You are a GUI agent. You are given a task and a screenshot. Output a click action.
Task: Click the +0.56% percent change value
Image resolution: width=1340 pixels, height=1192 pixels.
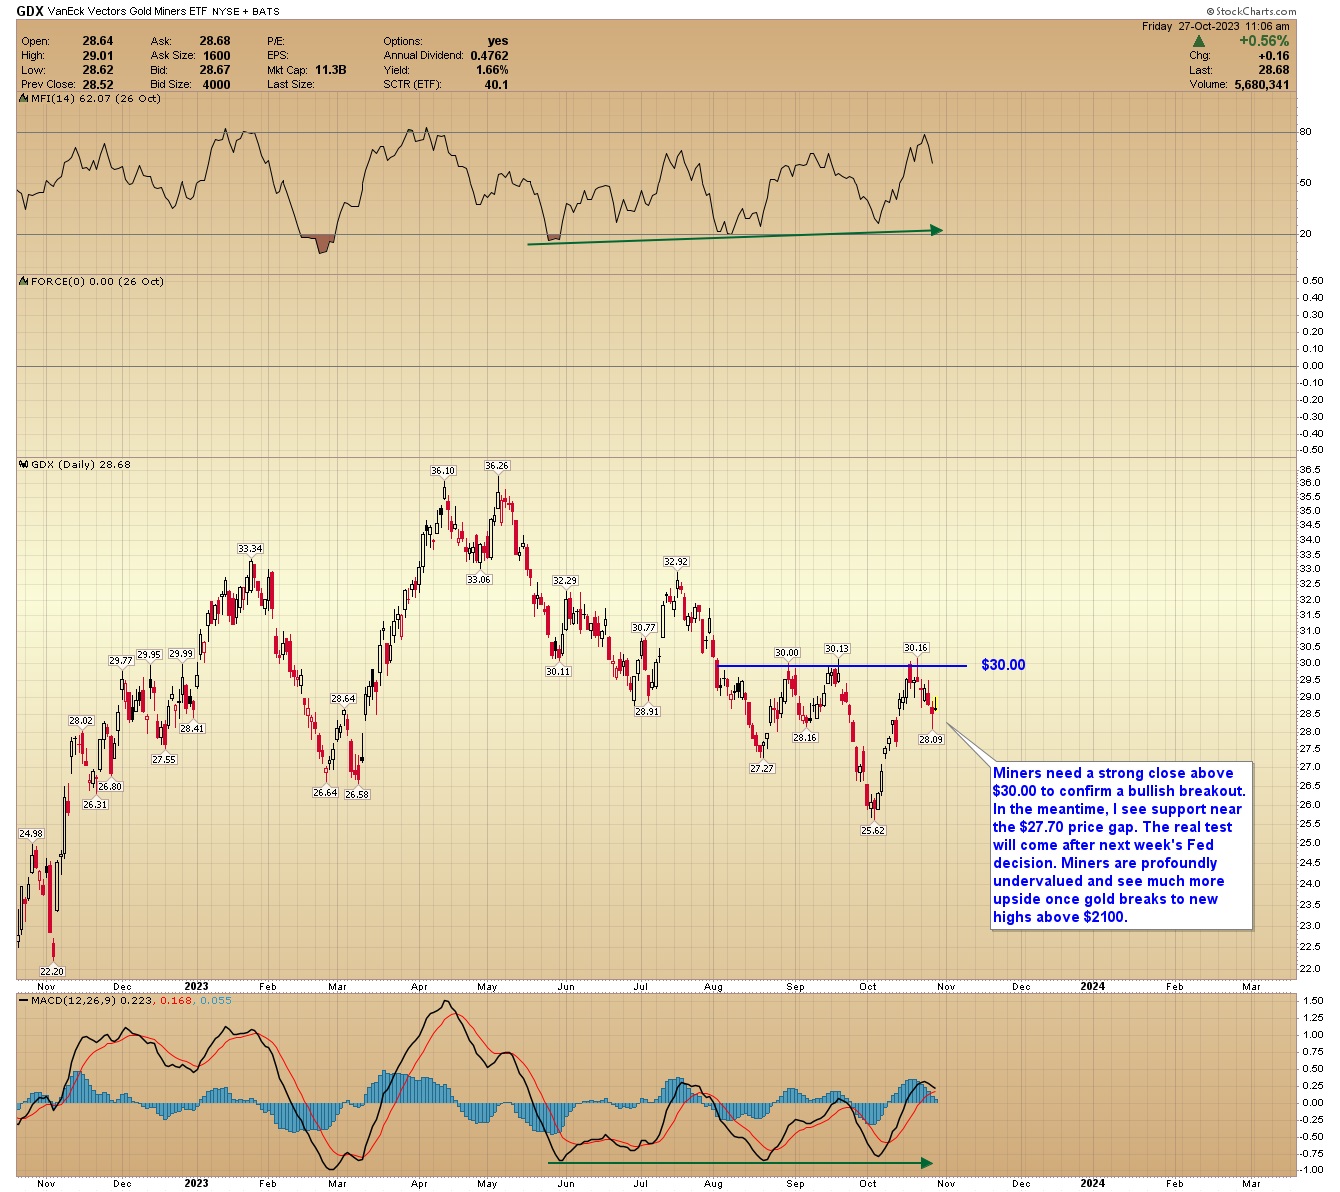(1264, 41)
